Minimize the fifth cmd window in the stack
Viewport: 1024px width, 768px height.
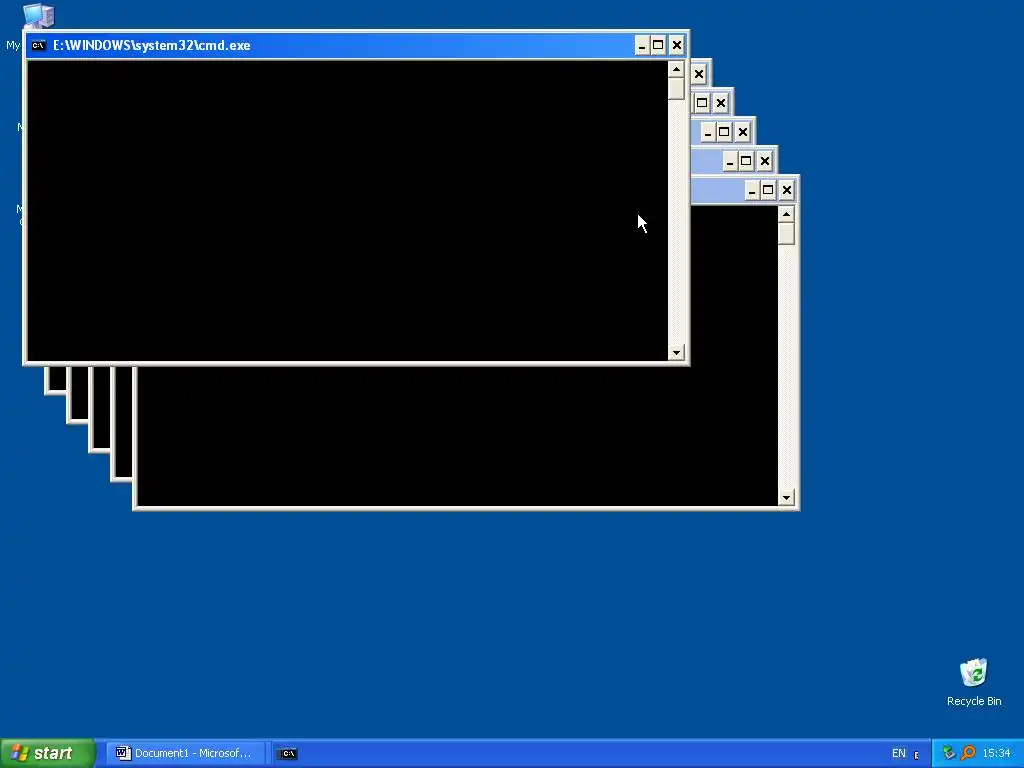click(730, 161)
